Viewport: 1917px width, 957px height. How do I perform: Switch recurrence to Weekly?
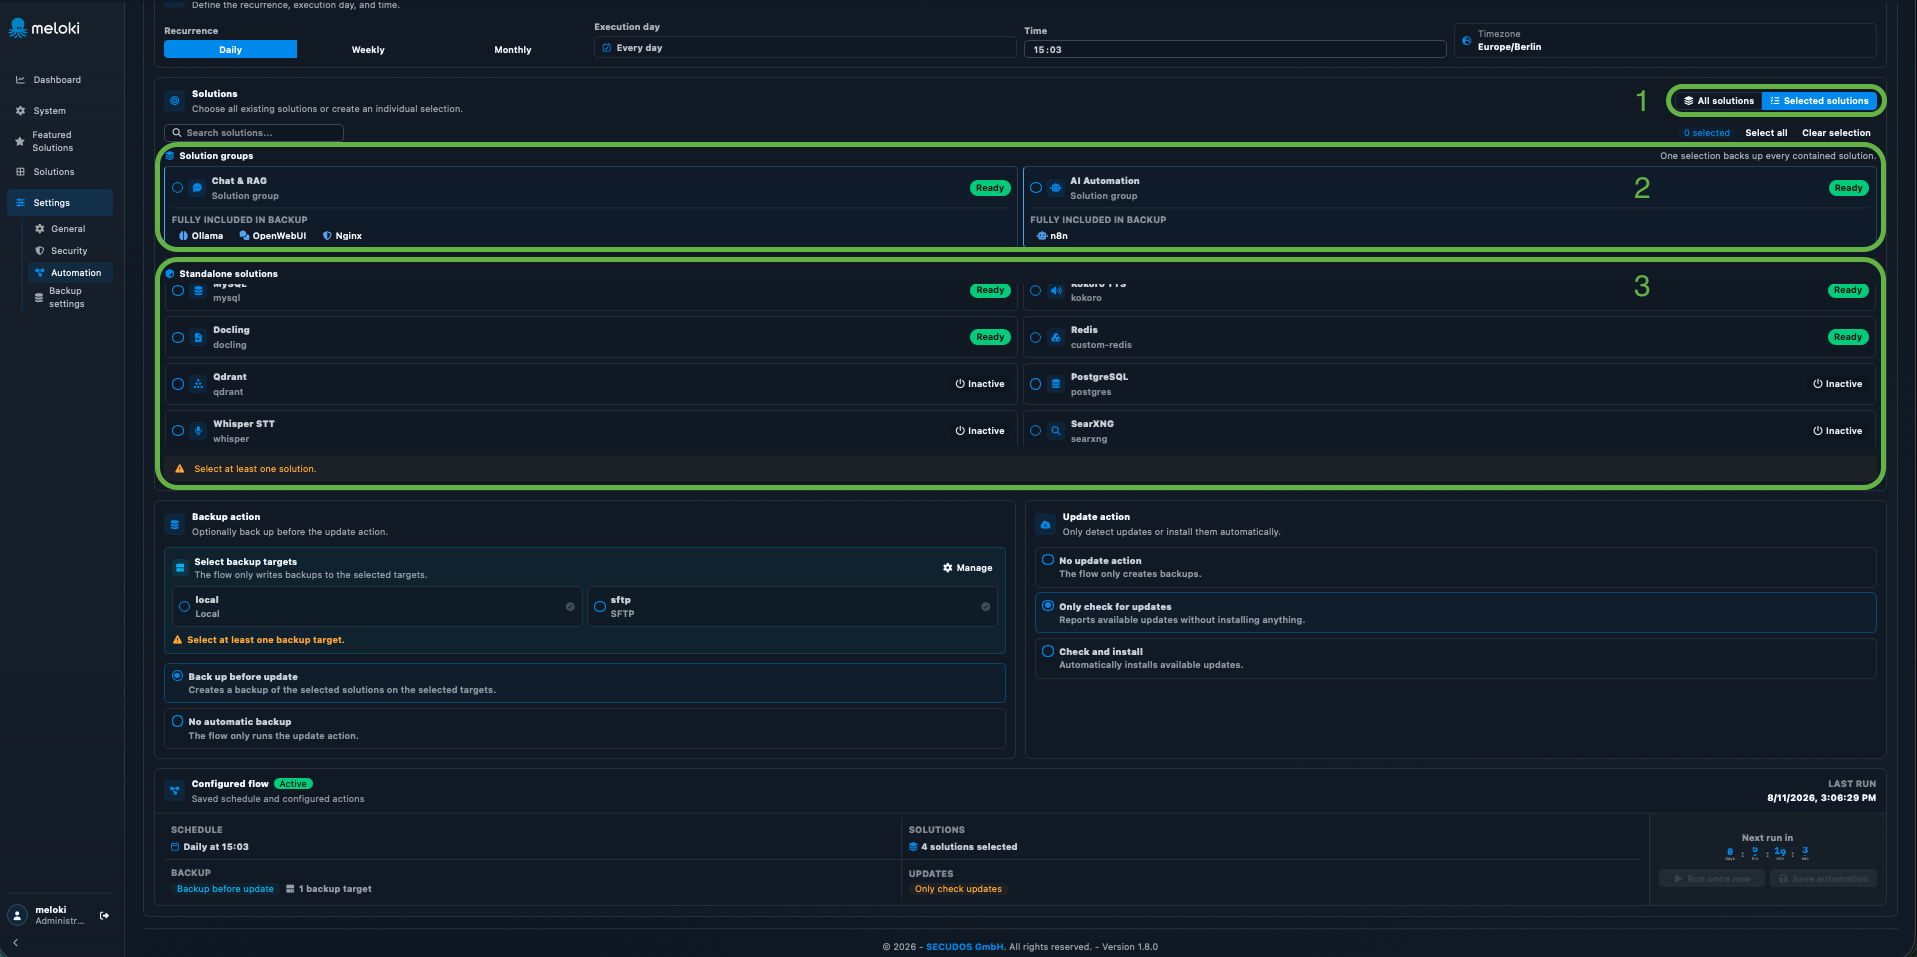click(x=368, y=50)
